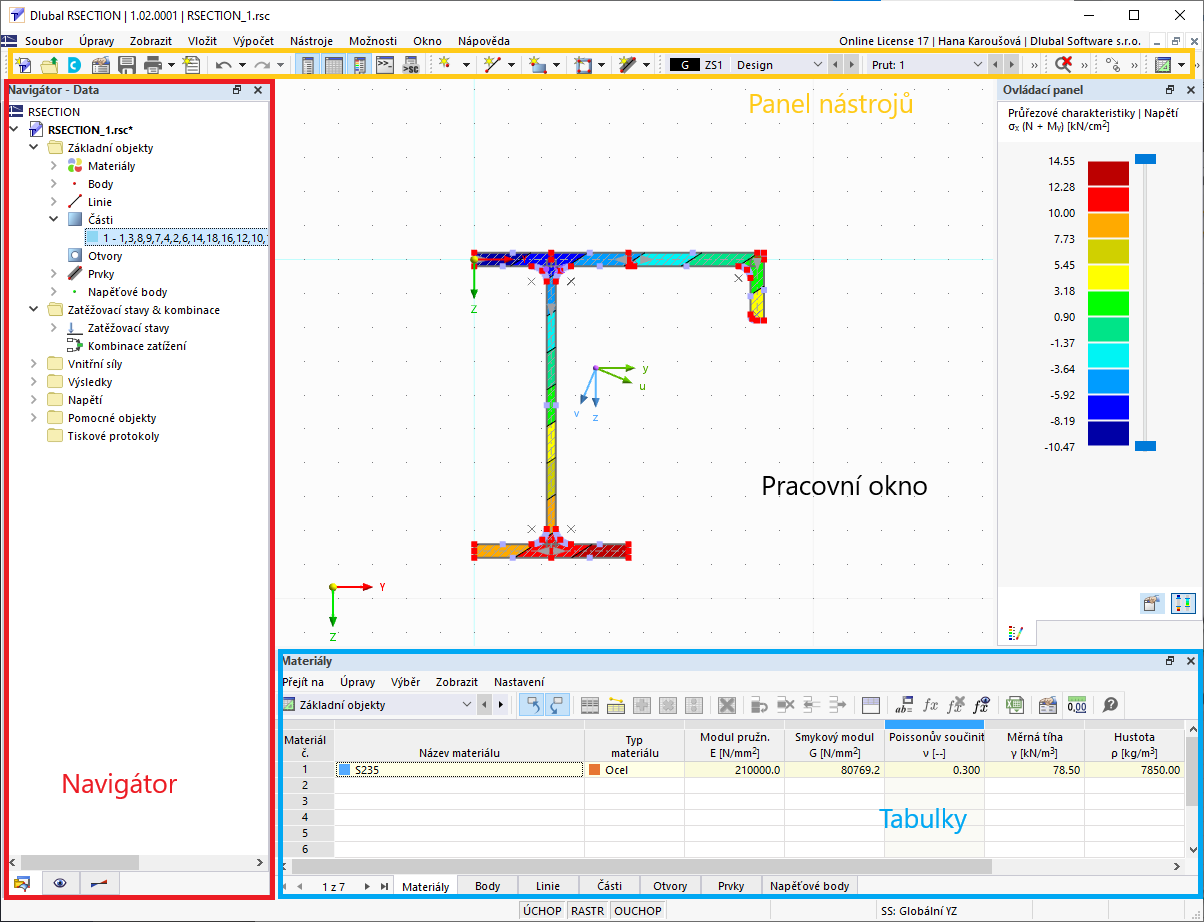Select the new opening tool icon
The image size is (1204, 922).
584,65
